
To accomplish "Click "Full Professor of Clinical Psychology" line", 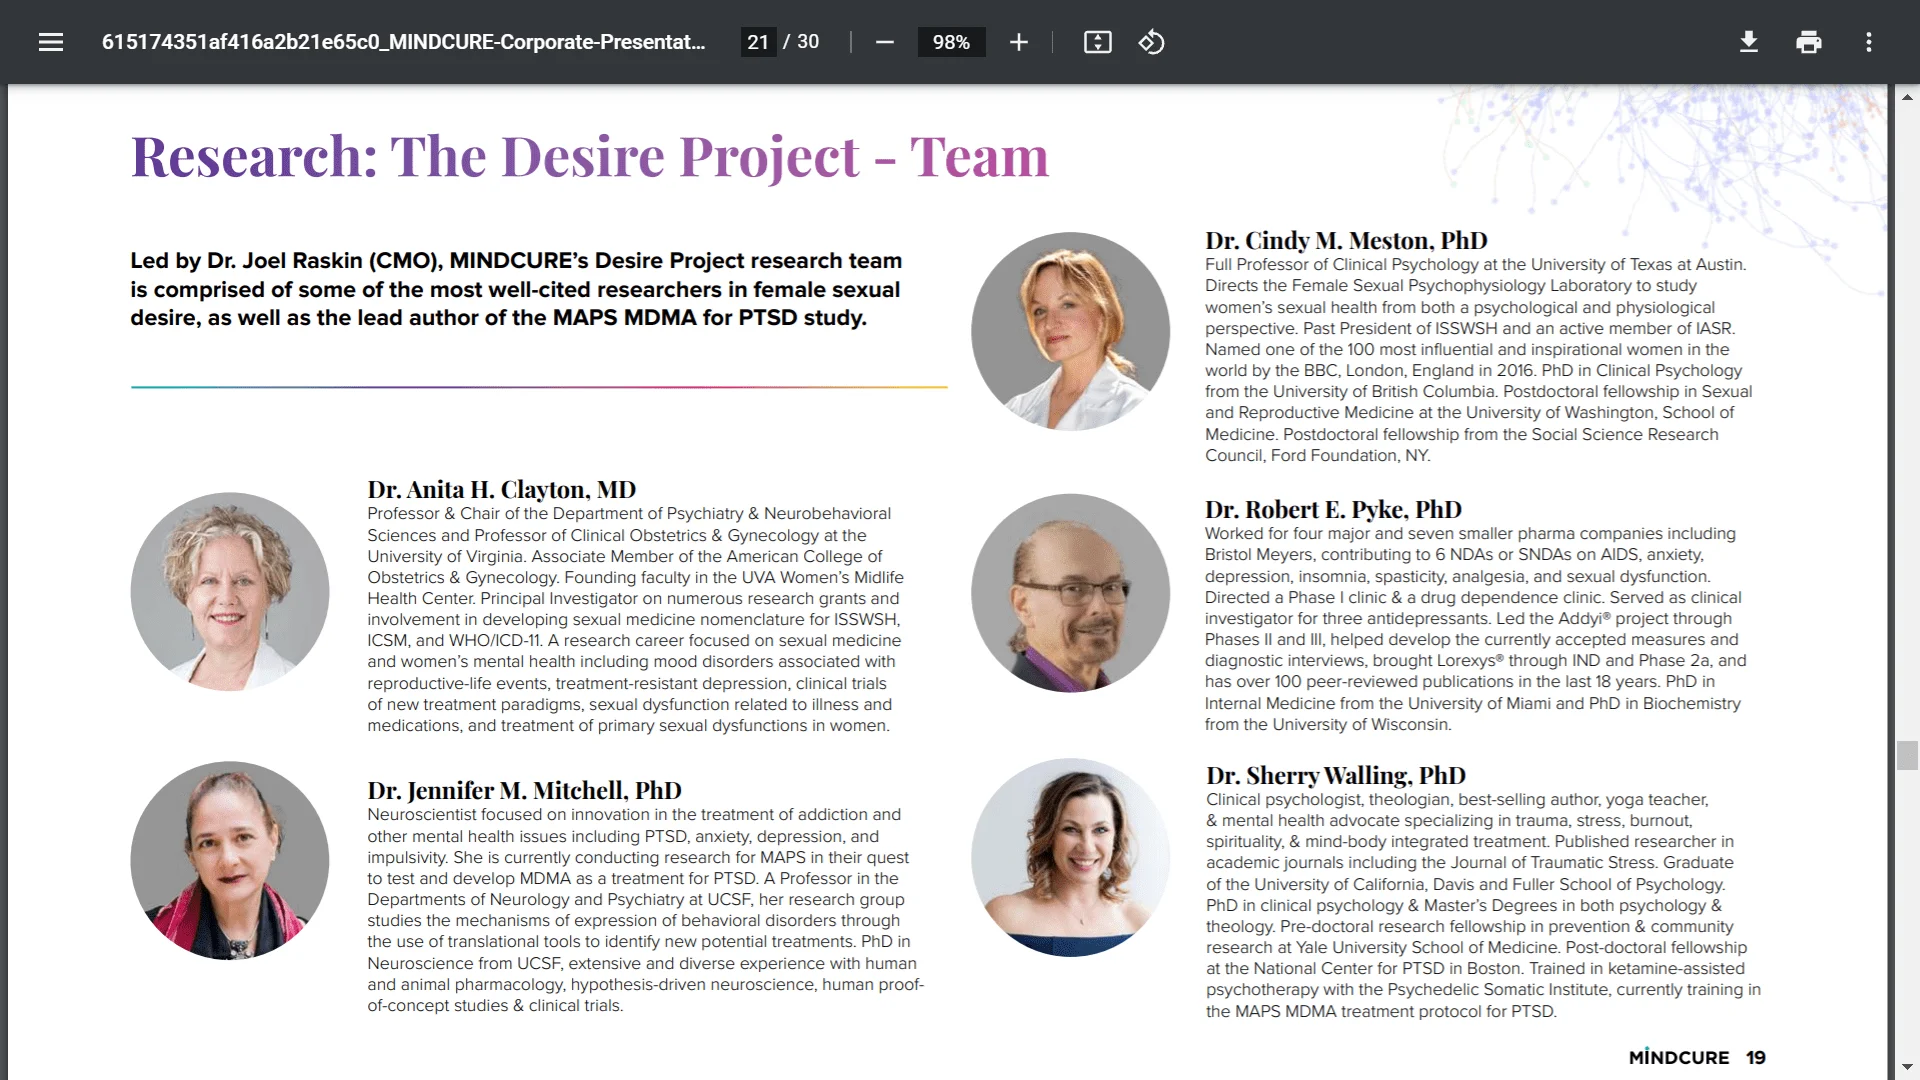I will (x=1476, y=265).
